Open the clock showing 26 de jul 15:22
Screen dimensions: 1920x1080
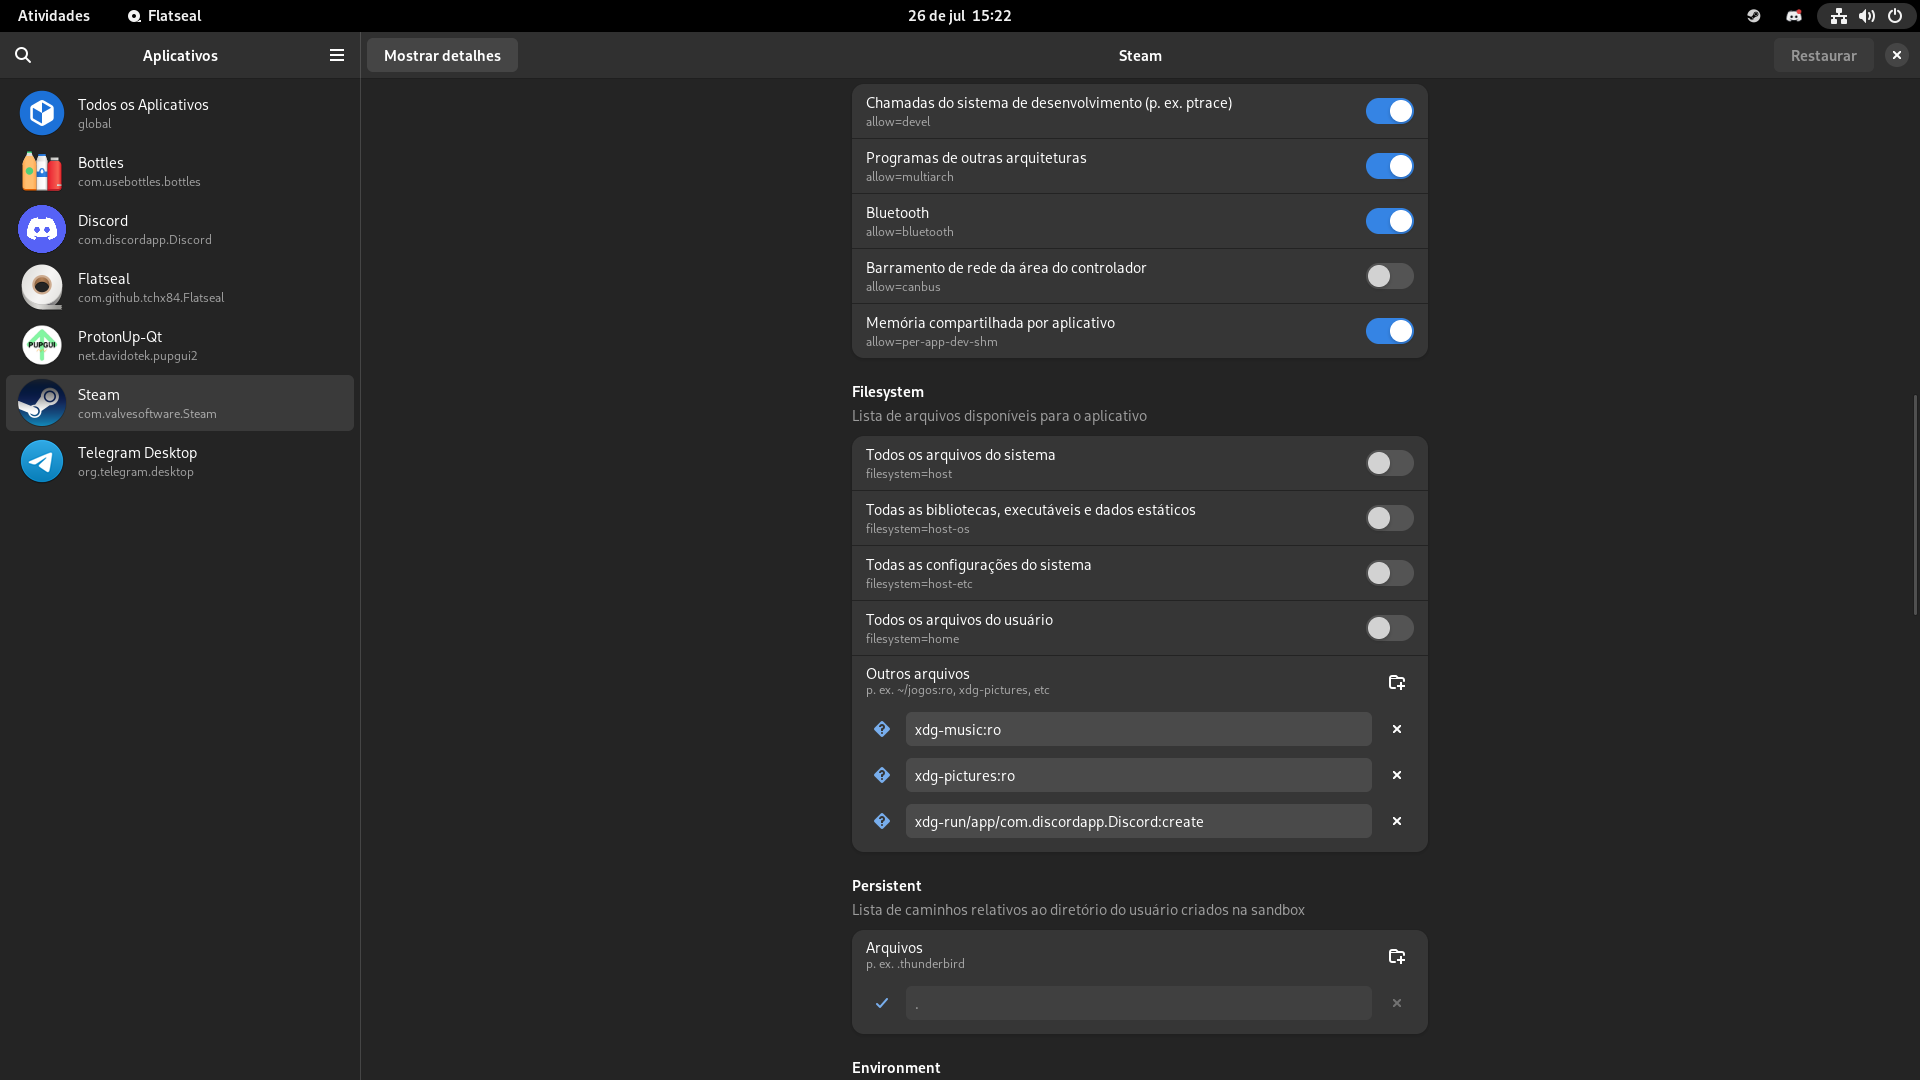click(x=960, y=16)
